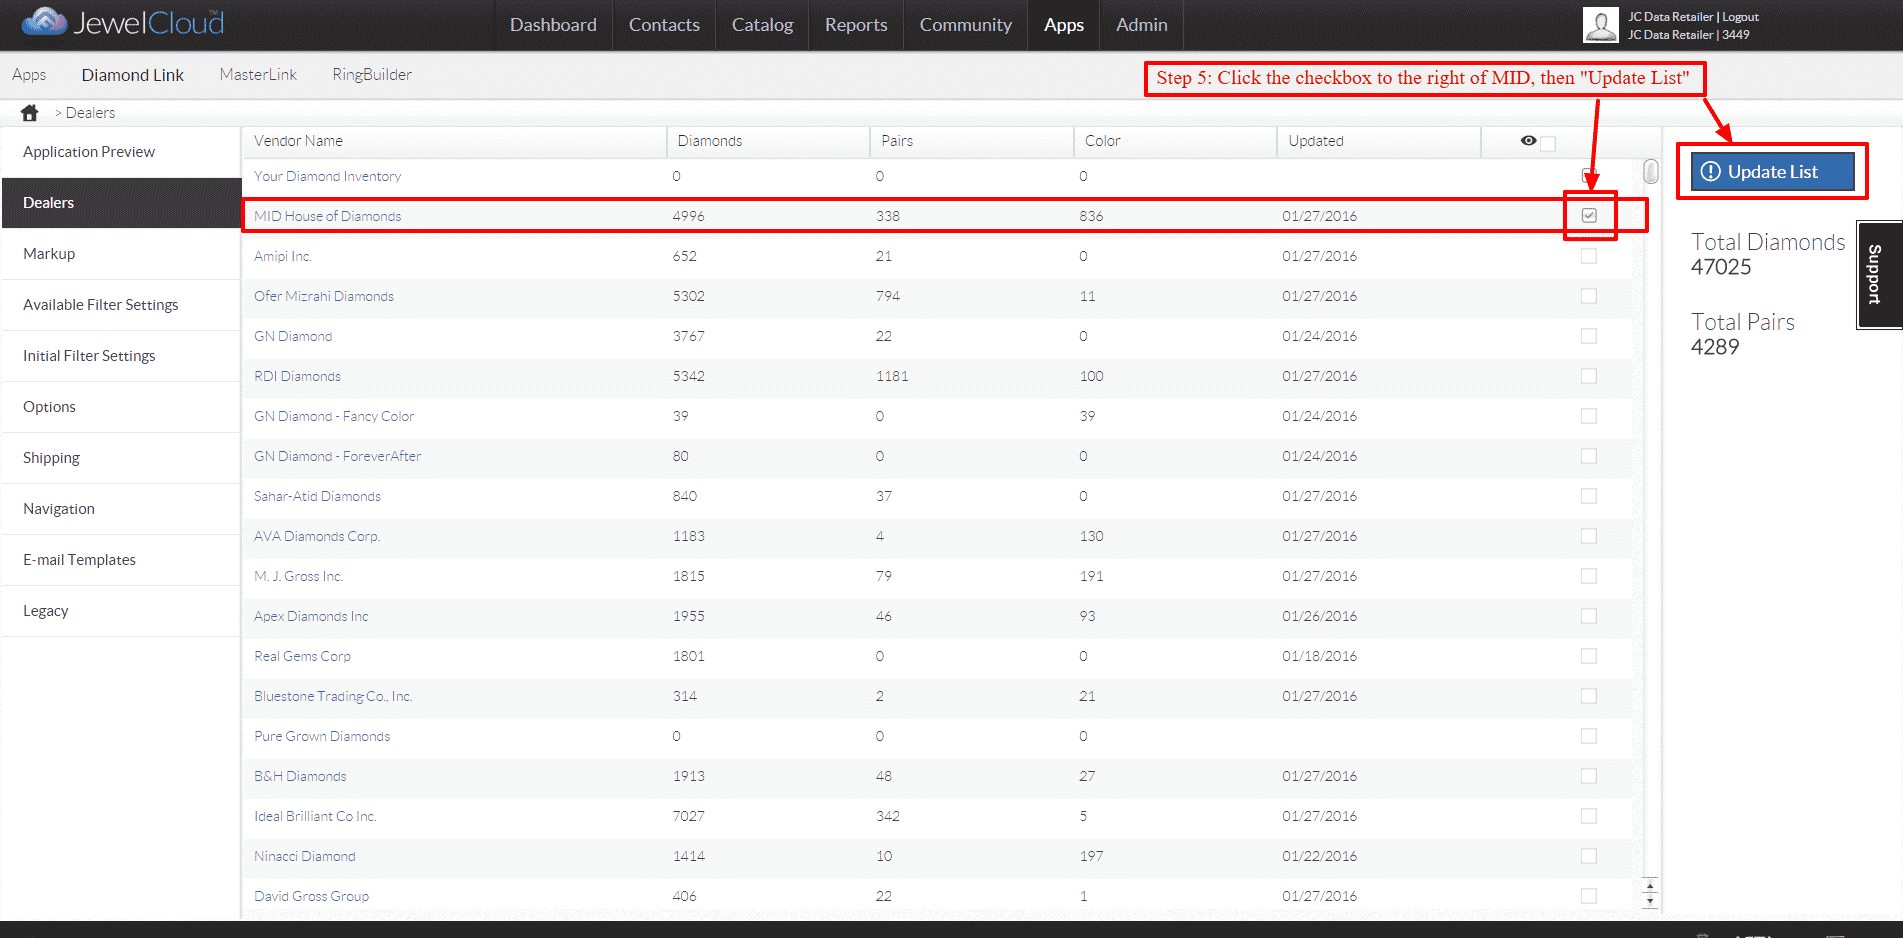Go to Options in sidebar

[121, 407]
